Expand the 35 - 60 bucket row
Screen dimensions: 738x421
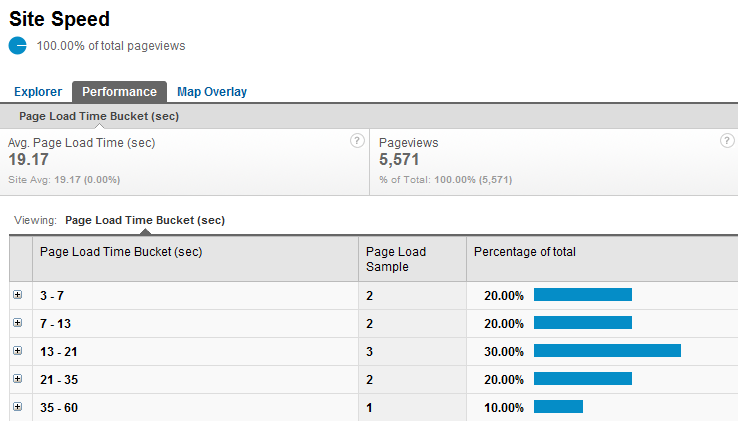point(17,407)
